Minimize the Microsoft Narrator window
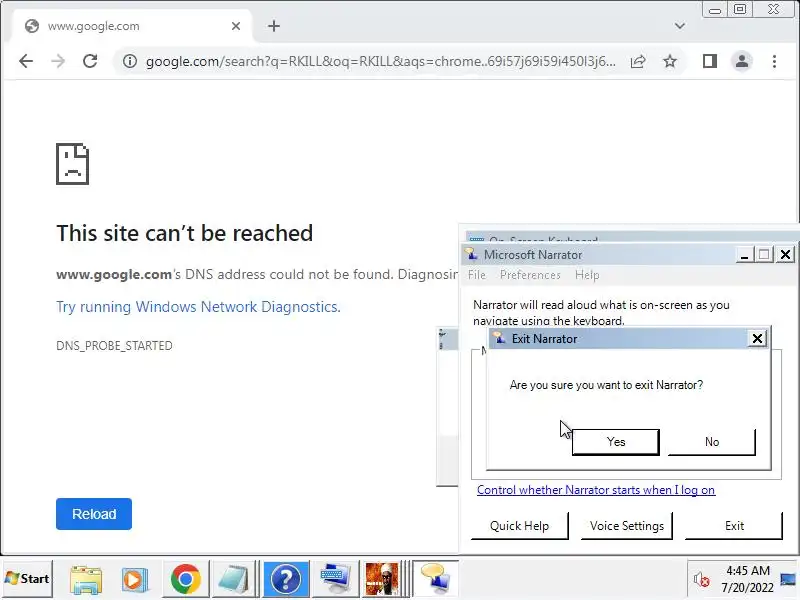The height and width of the screenshot is (600, 800). pyautogui.click(x=744, y=255)
